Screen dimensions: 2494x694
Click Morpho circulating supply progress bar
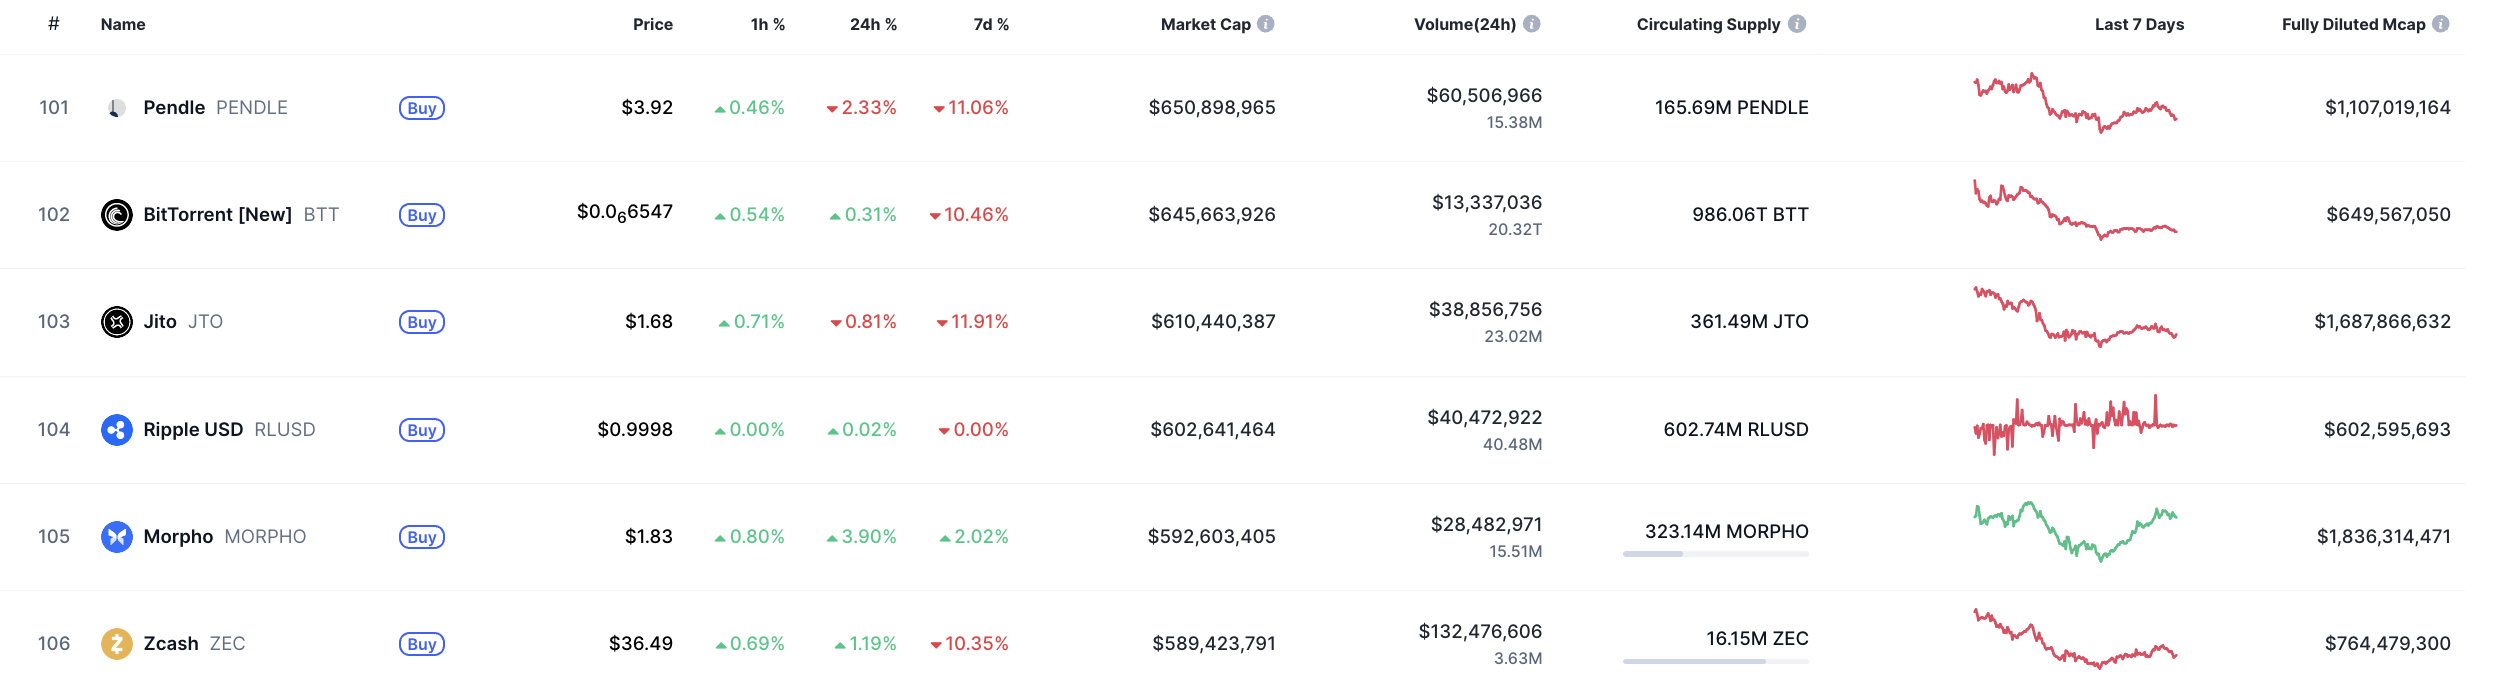[1715, 554]
